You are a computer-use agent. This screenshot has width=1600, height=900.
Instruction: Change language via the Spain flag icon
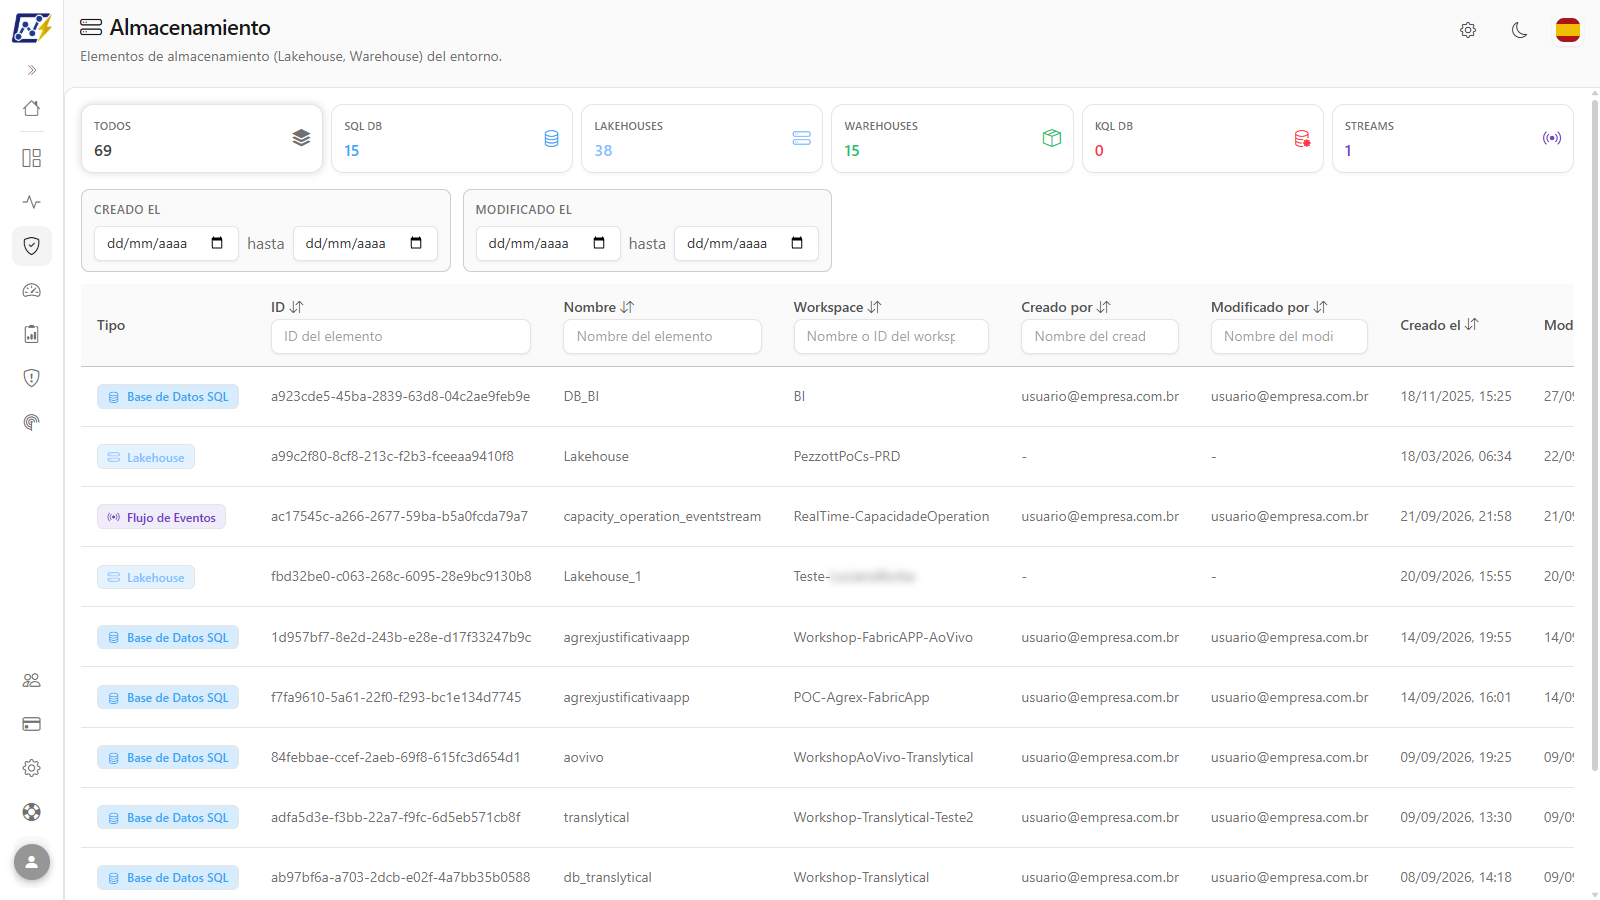pos(1568,30)
